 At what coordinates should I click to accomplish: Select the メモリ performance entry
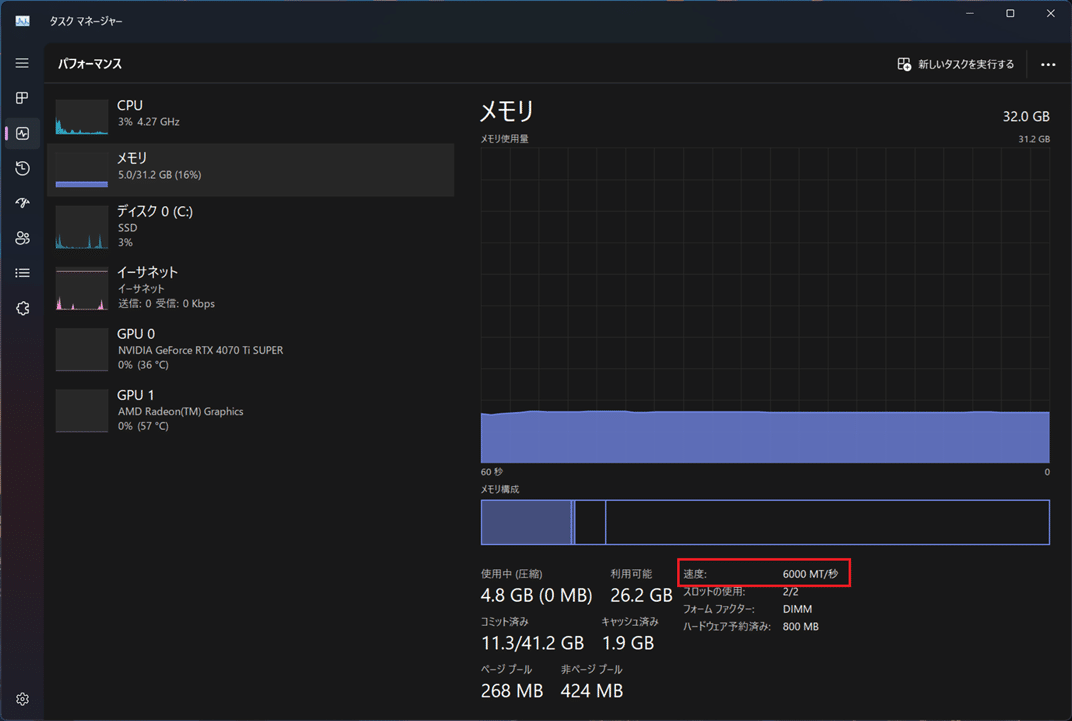coord(251,169)
